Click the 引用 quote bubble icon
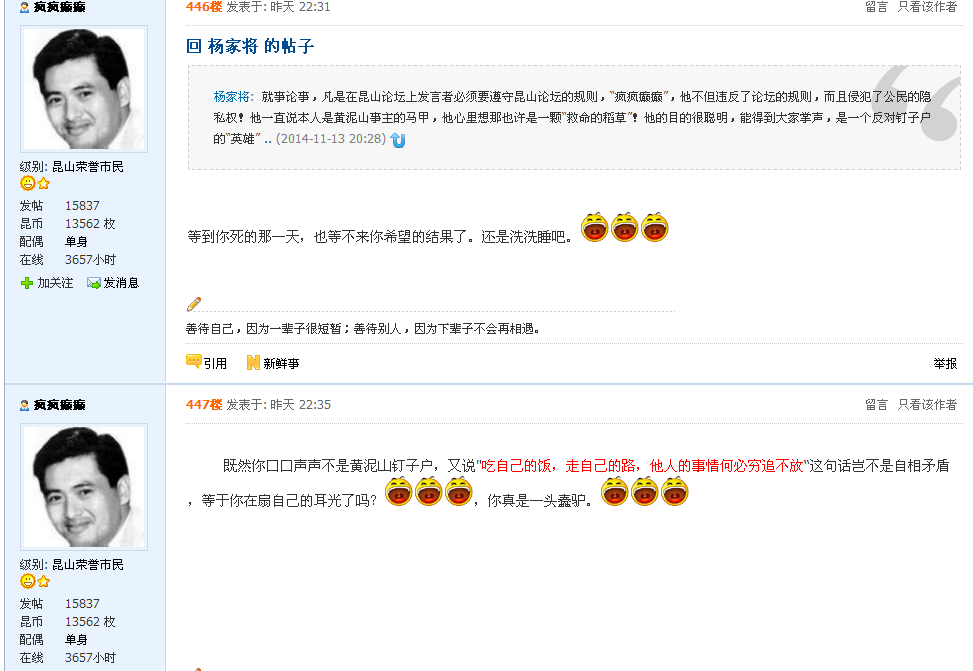973x671 pixels. click(194, 361)
